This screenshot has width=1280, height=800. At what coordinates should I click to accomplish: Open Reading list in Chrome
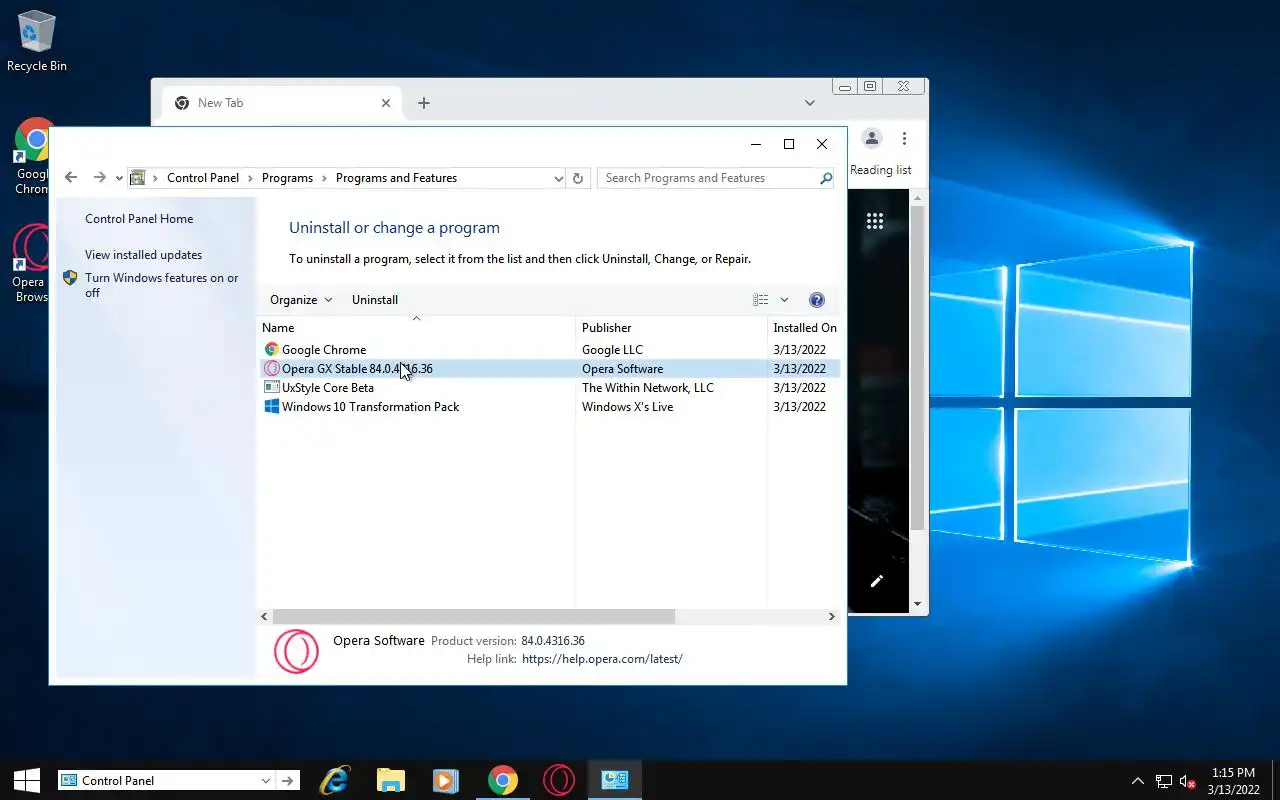[880, 170]
